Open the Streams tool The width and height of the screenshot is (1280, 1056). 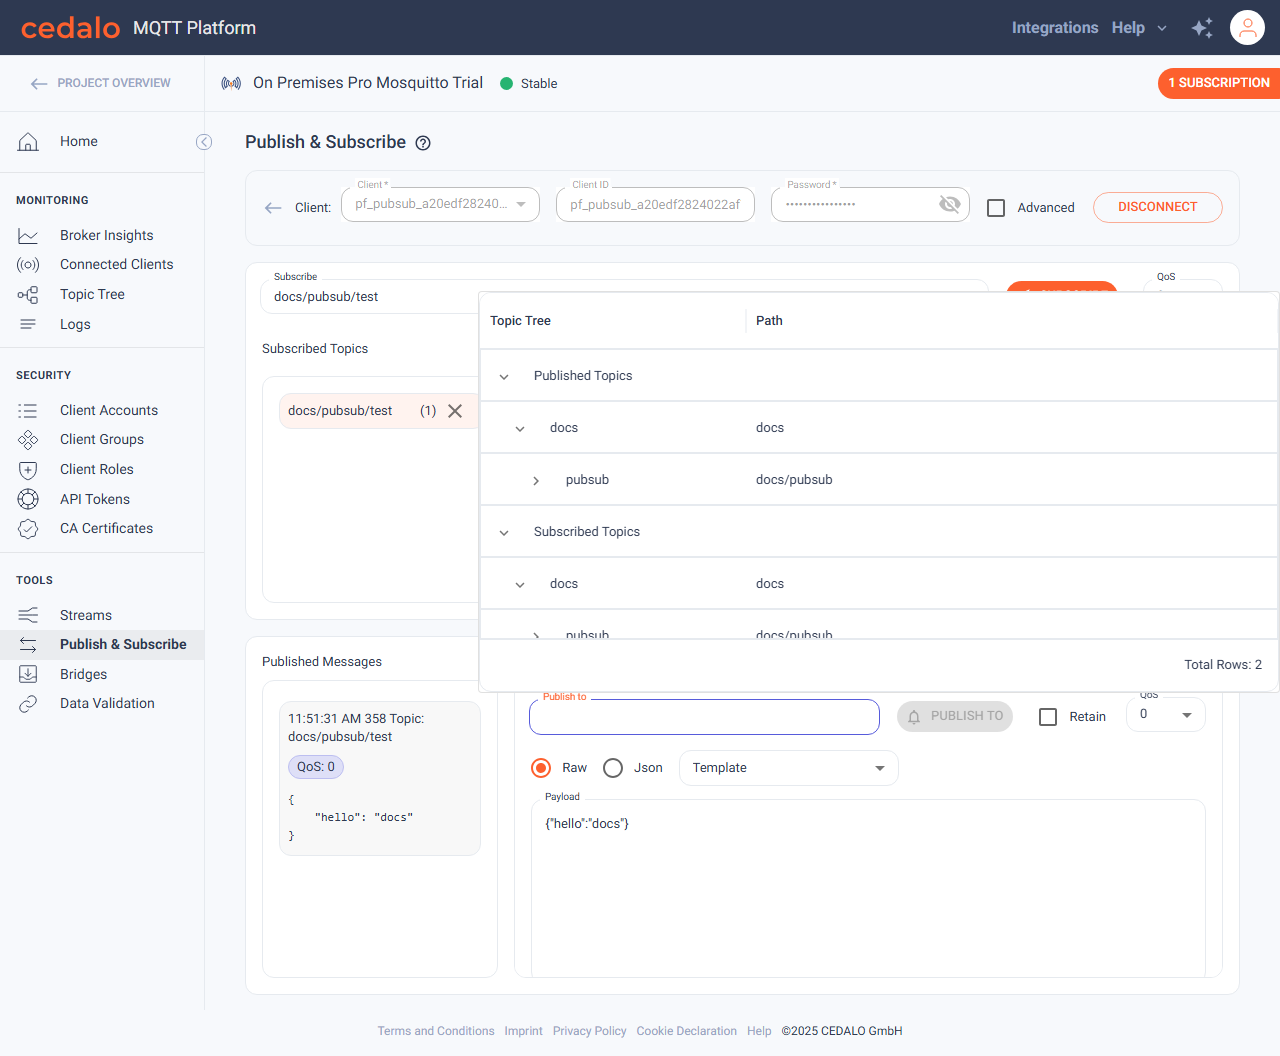pyautogui.click(x=86, y=615)
